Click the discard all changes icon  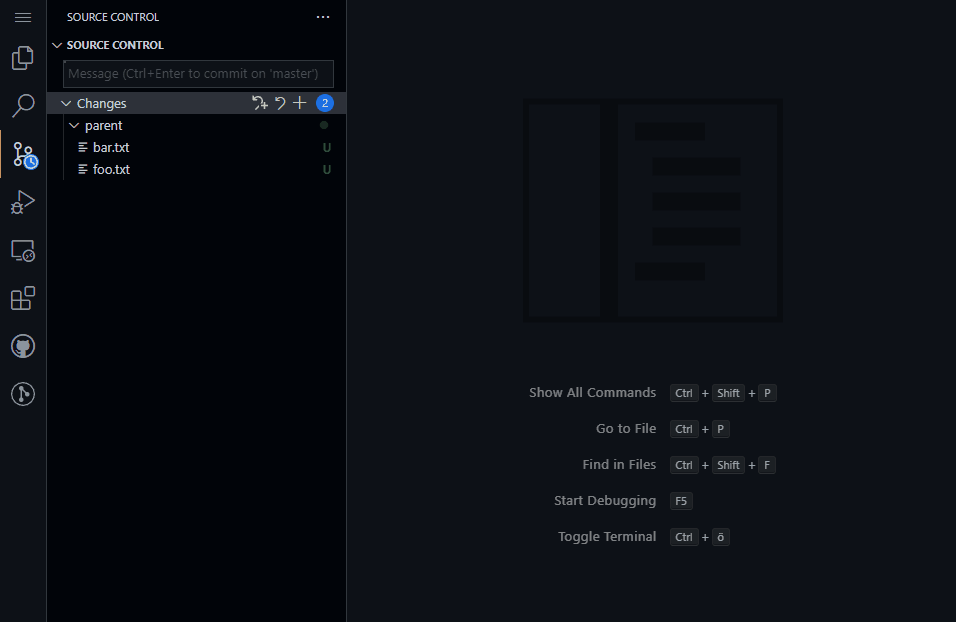(x=279, y=102)
